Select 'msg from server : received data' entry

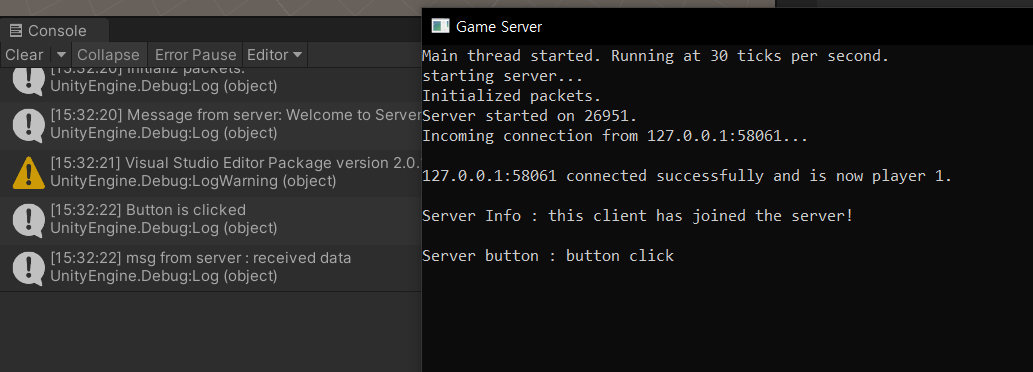point(211,268)
